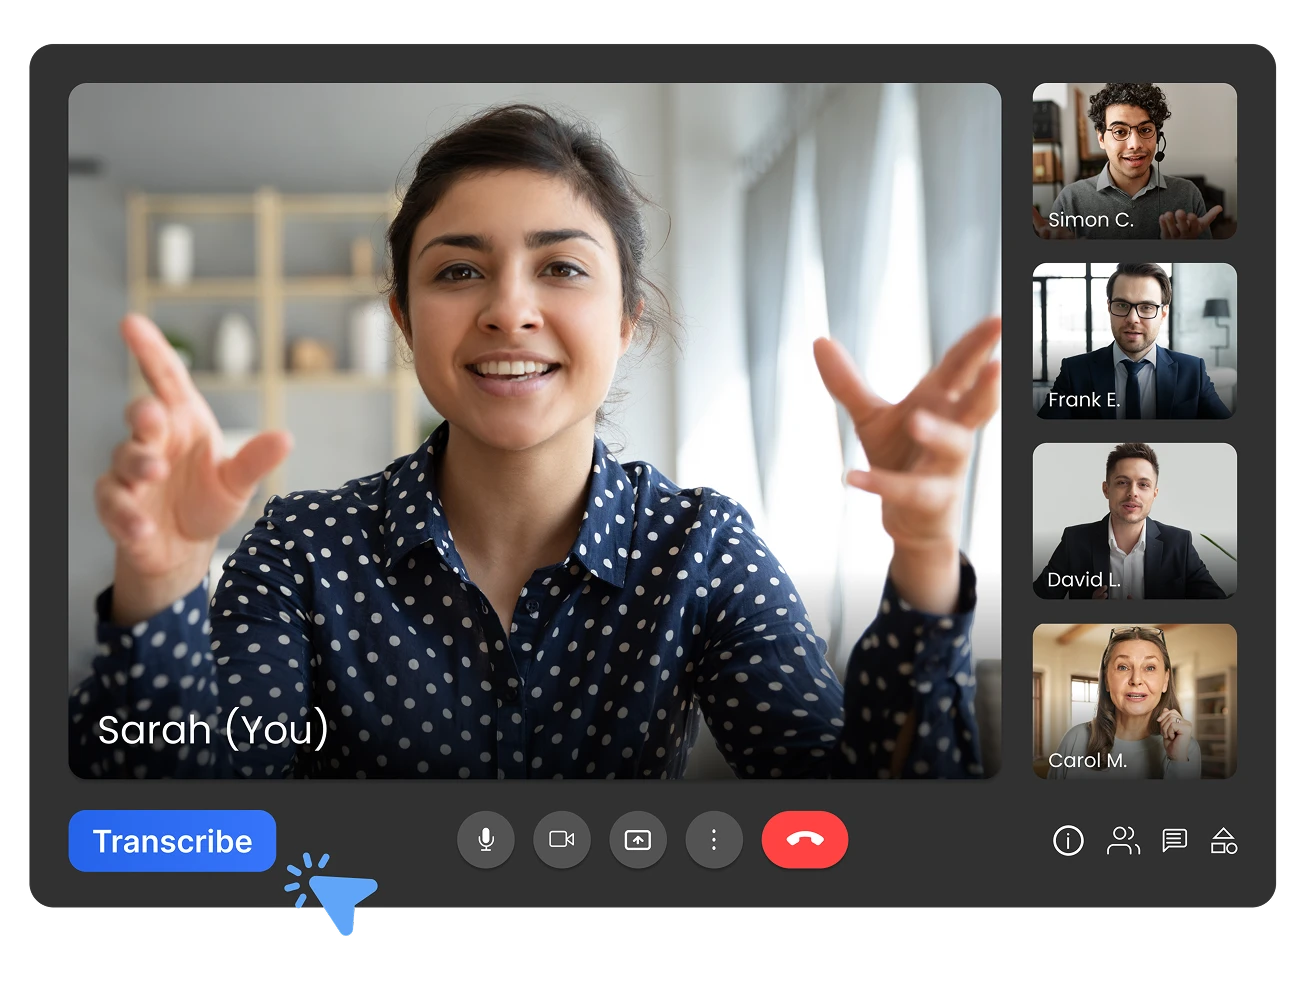Open the apps and shapes panel
Image resolution: width=1306 pixels, height=1000 pixels.
(1225, 842)
